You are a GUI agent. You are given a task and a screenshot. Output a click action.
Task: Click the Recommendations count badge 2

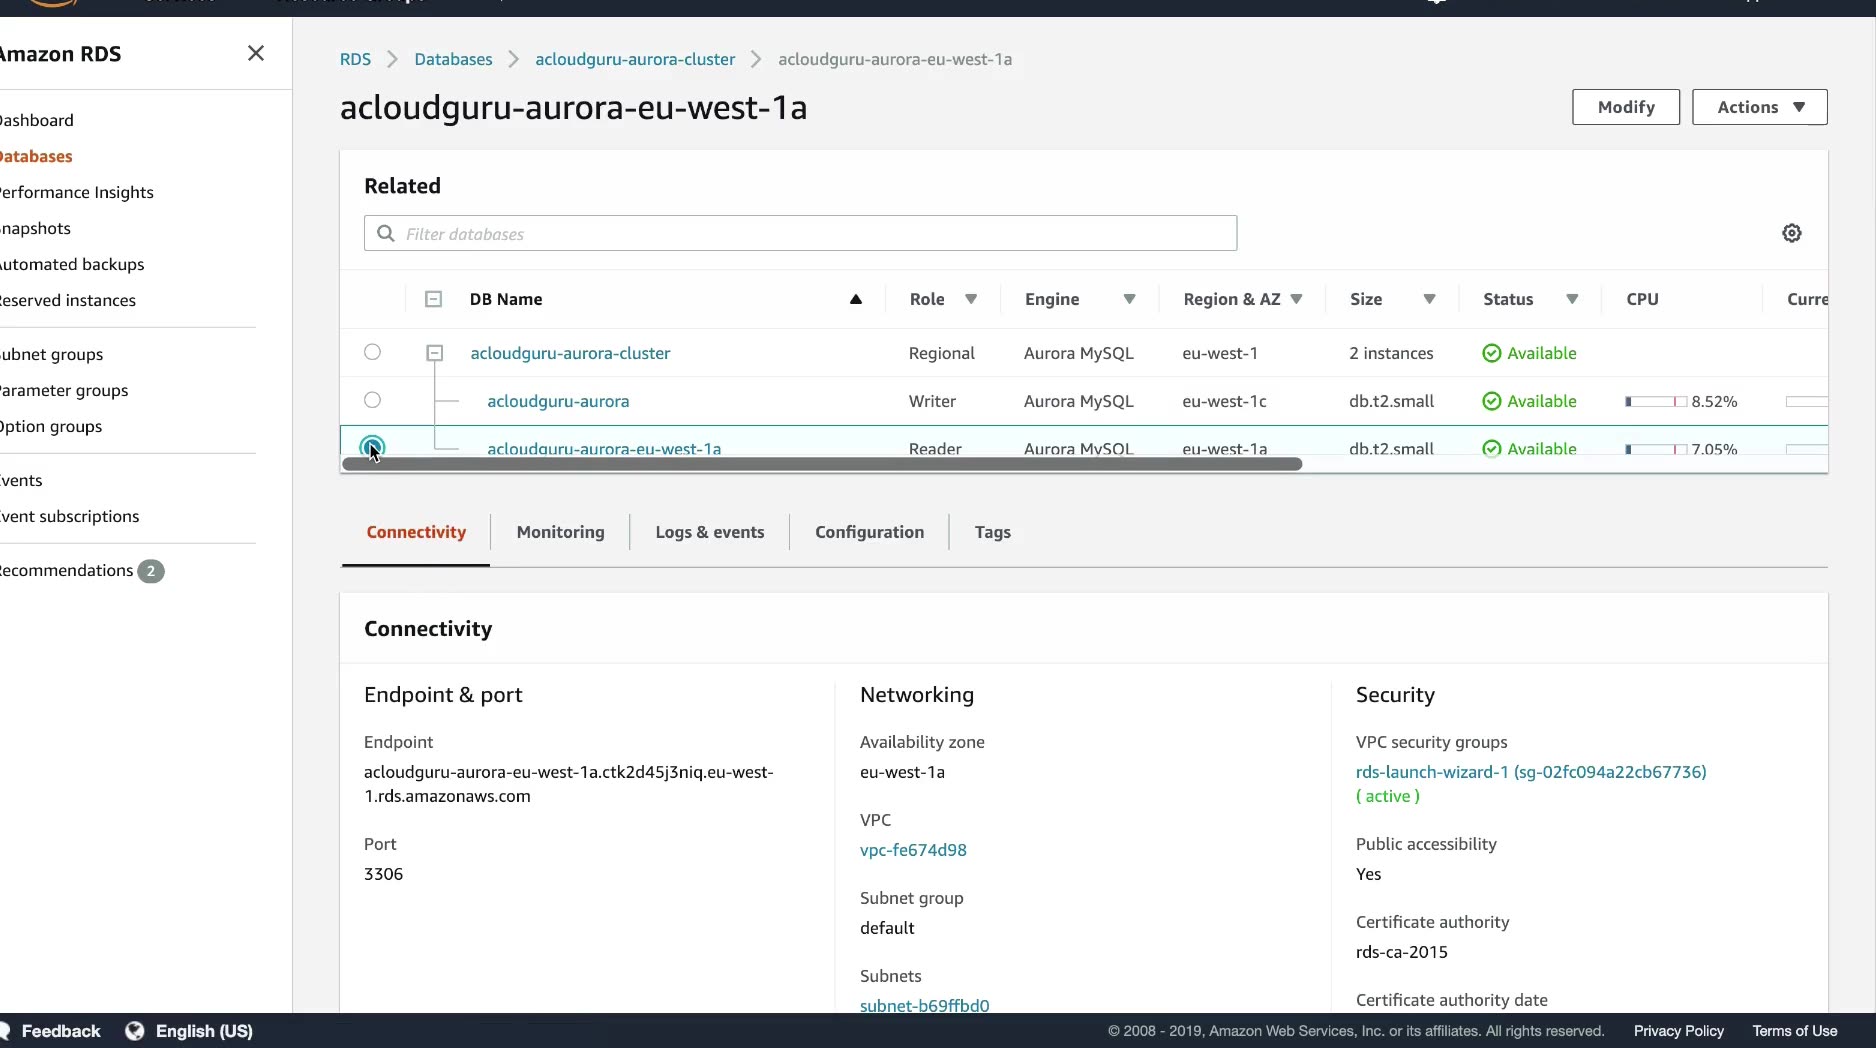point(151,571)
